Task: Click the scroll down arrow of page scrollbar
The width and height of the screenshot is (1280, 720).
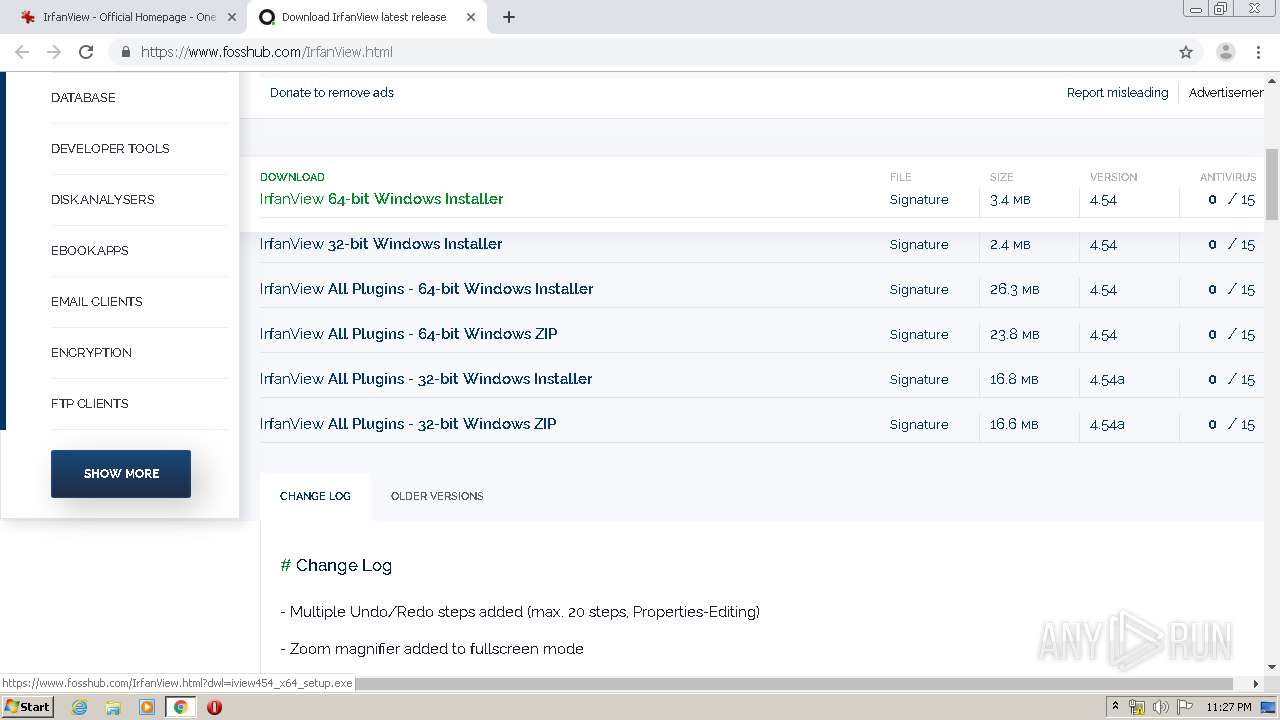Action: tap(1272, 667)
